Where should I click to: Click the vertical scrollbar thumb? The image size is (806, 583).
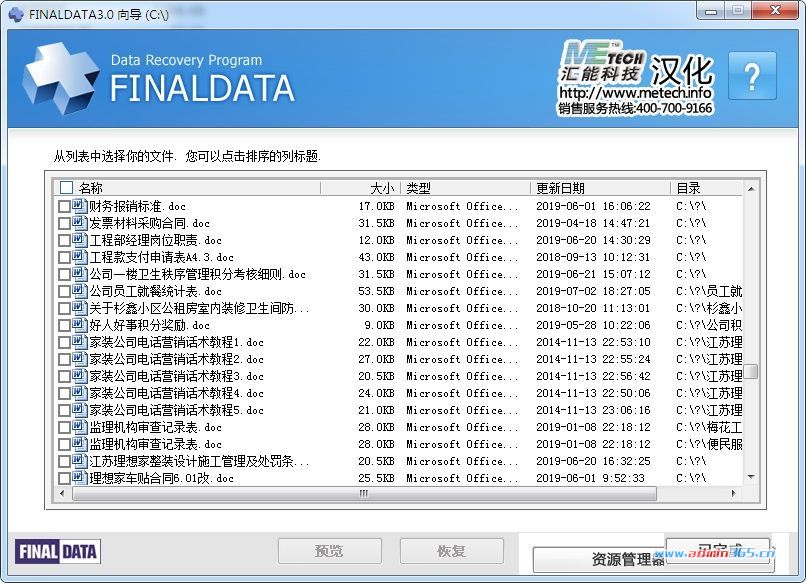tap(751, 371)
